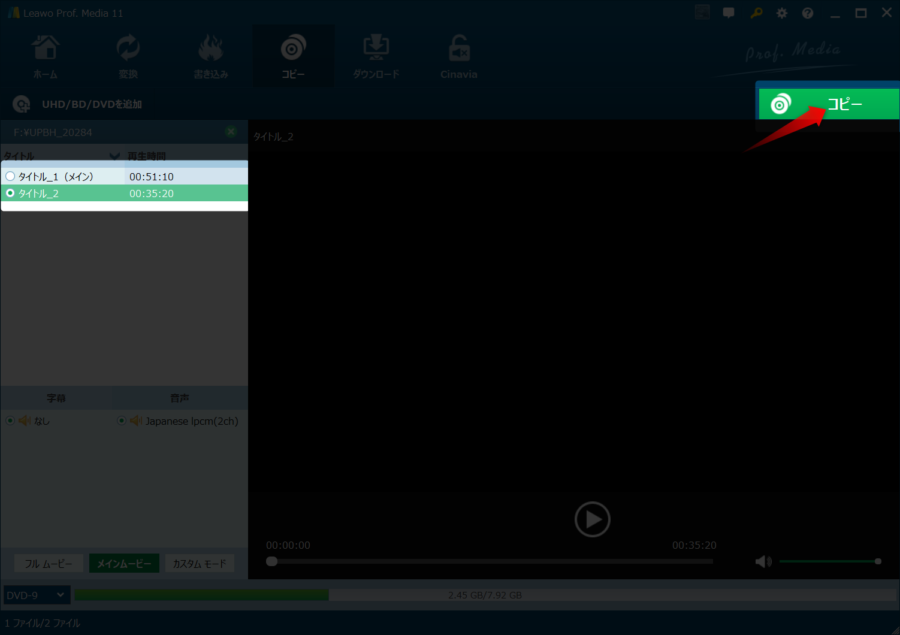900x635 pixels.
Task: Open the 書き込み burn module
Action: point(210,57)
